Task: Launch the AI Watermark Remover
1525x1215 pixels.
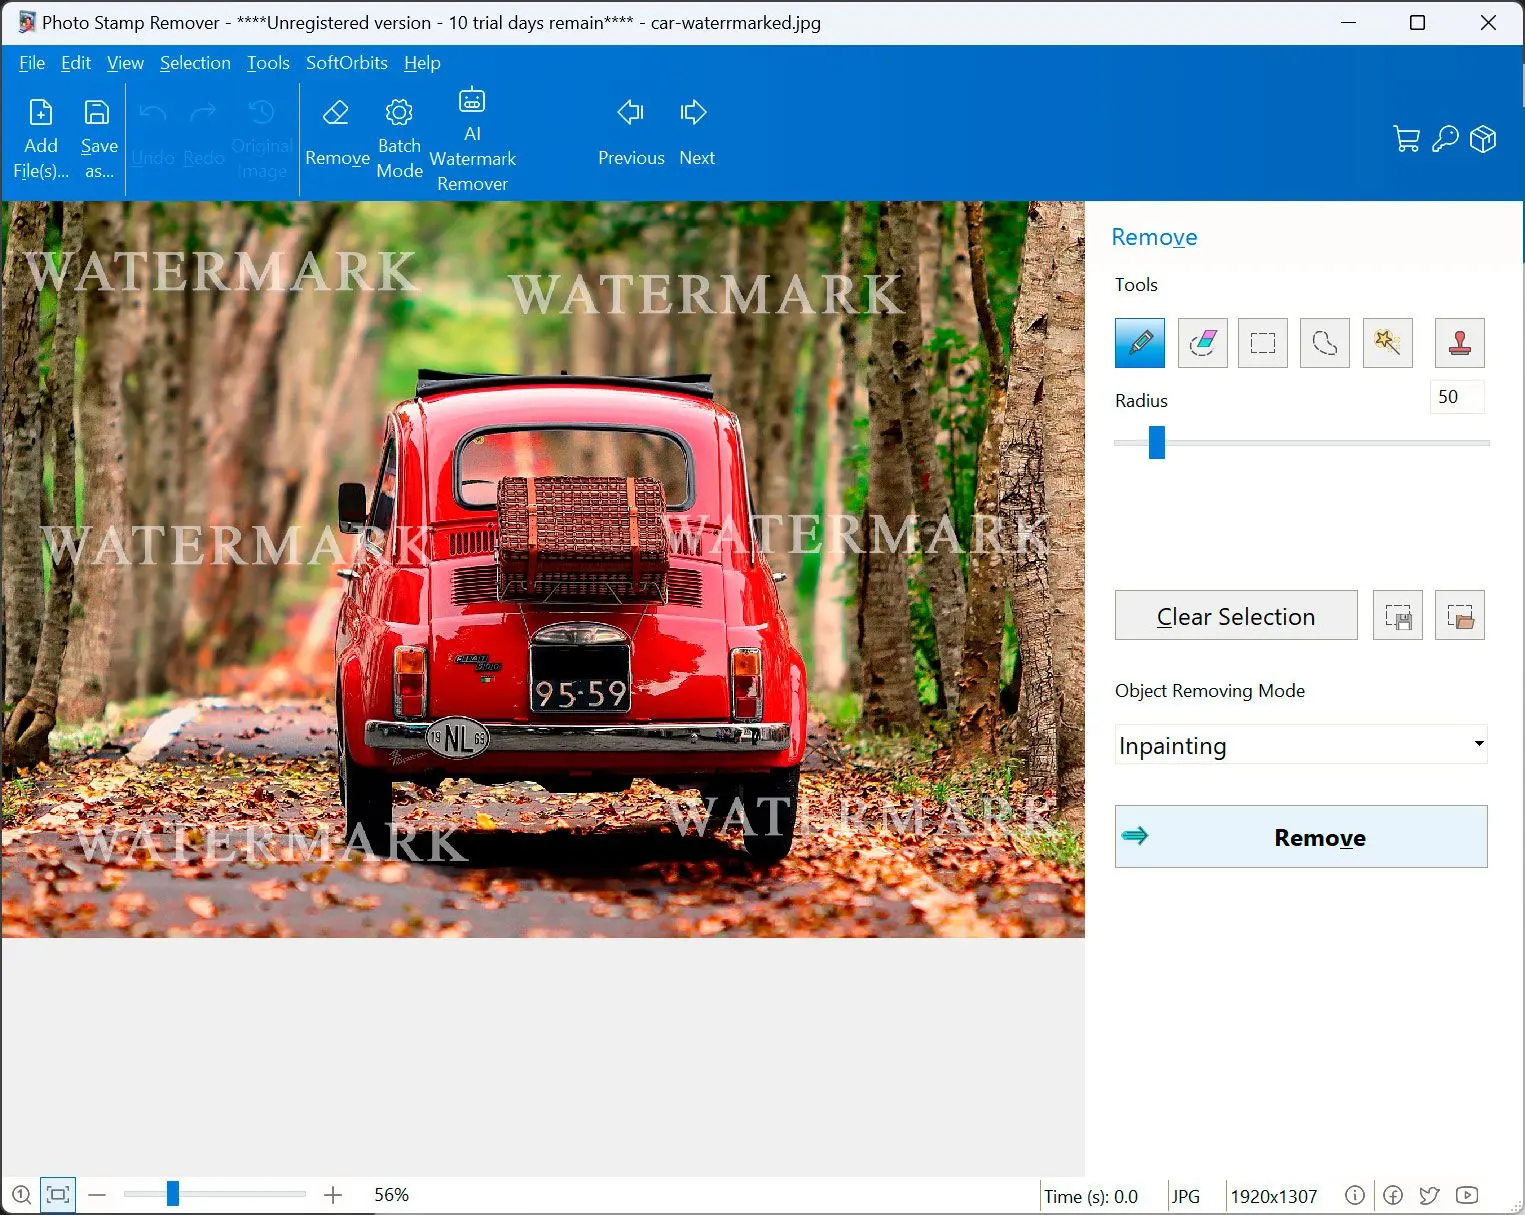Action: pos(472,139)
